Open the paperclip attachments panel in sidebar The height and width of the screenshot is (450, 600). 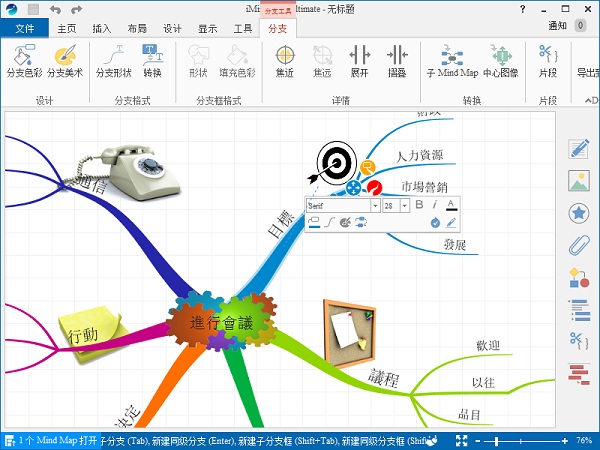(577, 244)
